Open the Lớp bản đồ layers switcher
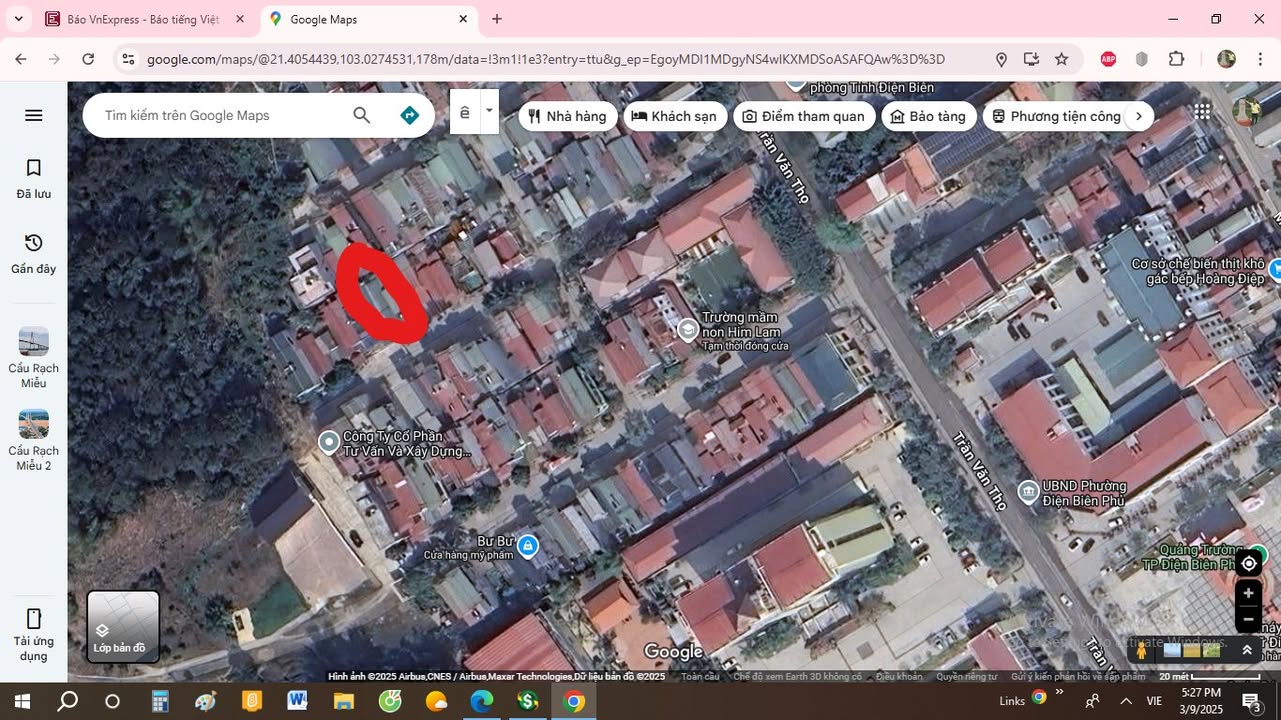Image resolution: width=1281 pixels, height=720 pixels. tap(121, 626)
